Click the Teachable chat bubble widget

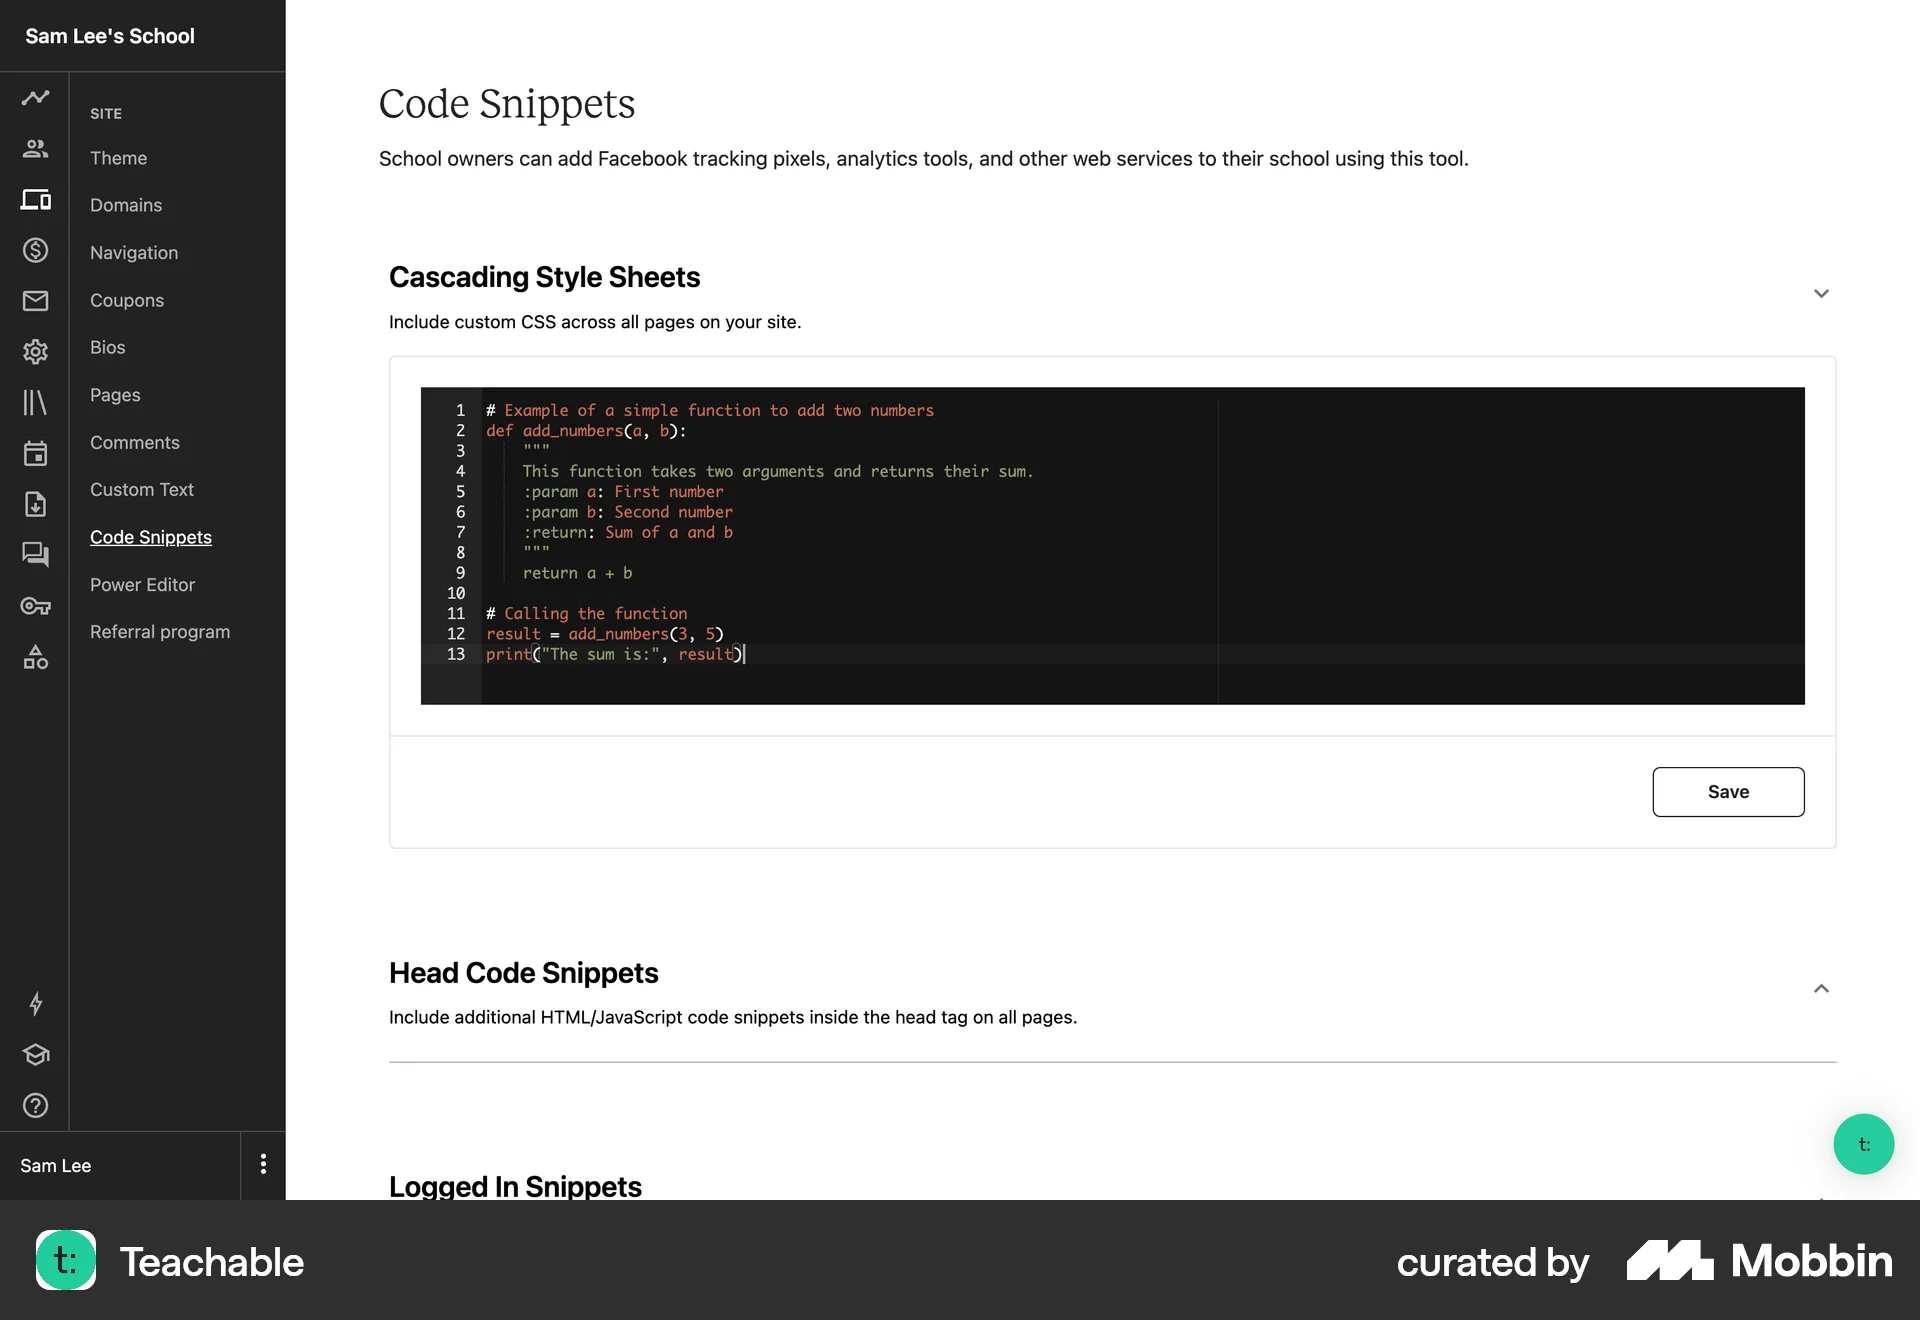point(1863,1144)
